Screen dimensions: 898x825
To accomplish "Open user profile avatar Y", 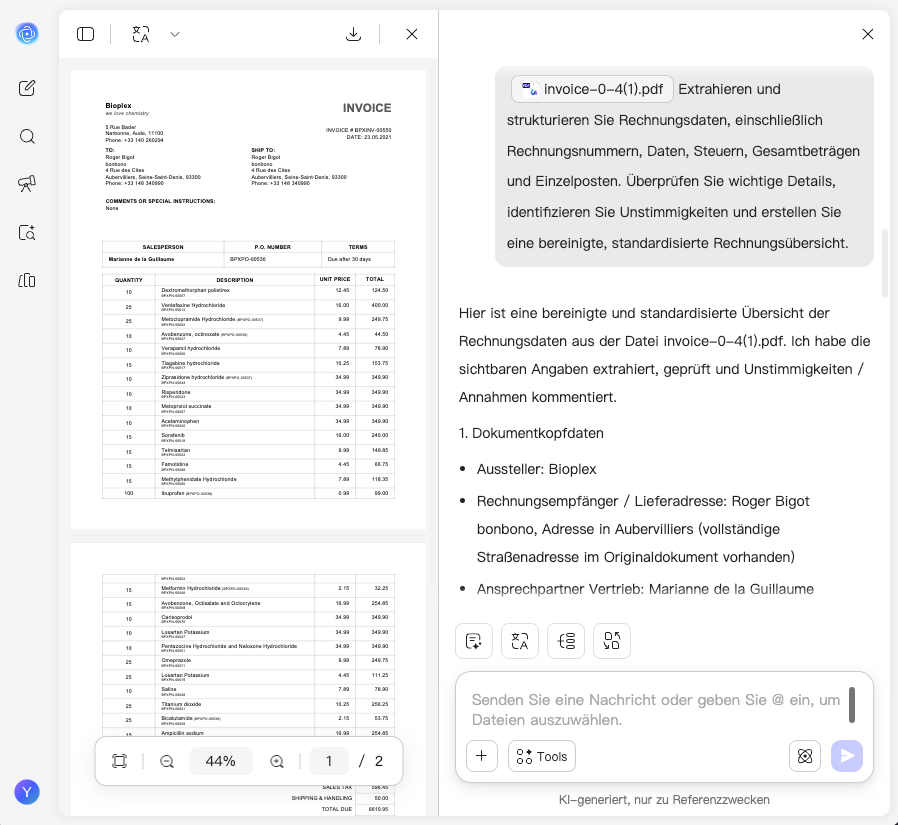I will coord(27,792).
